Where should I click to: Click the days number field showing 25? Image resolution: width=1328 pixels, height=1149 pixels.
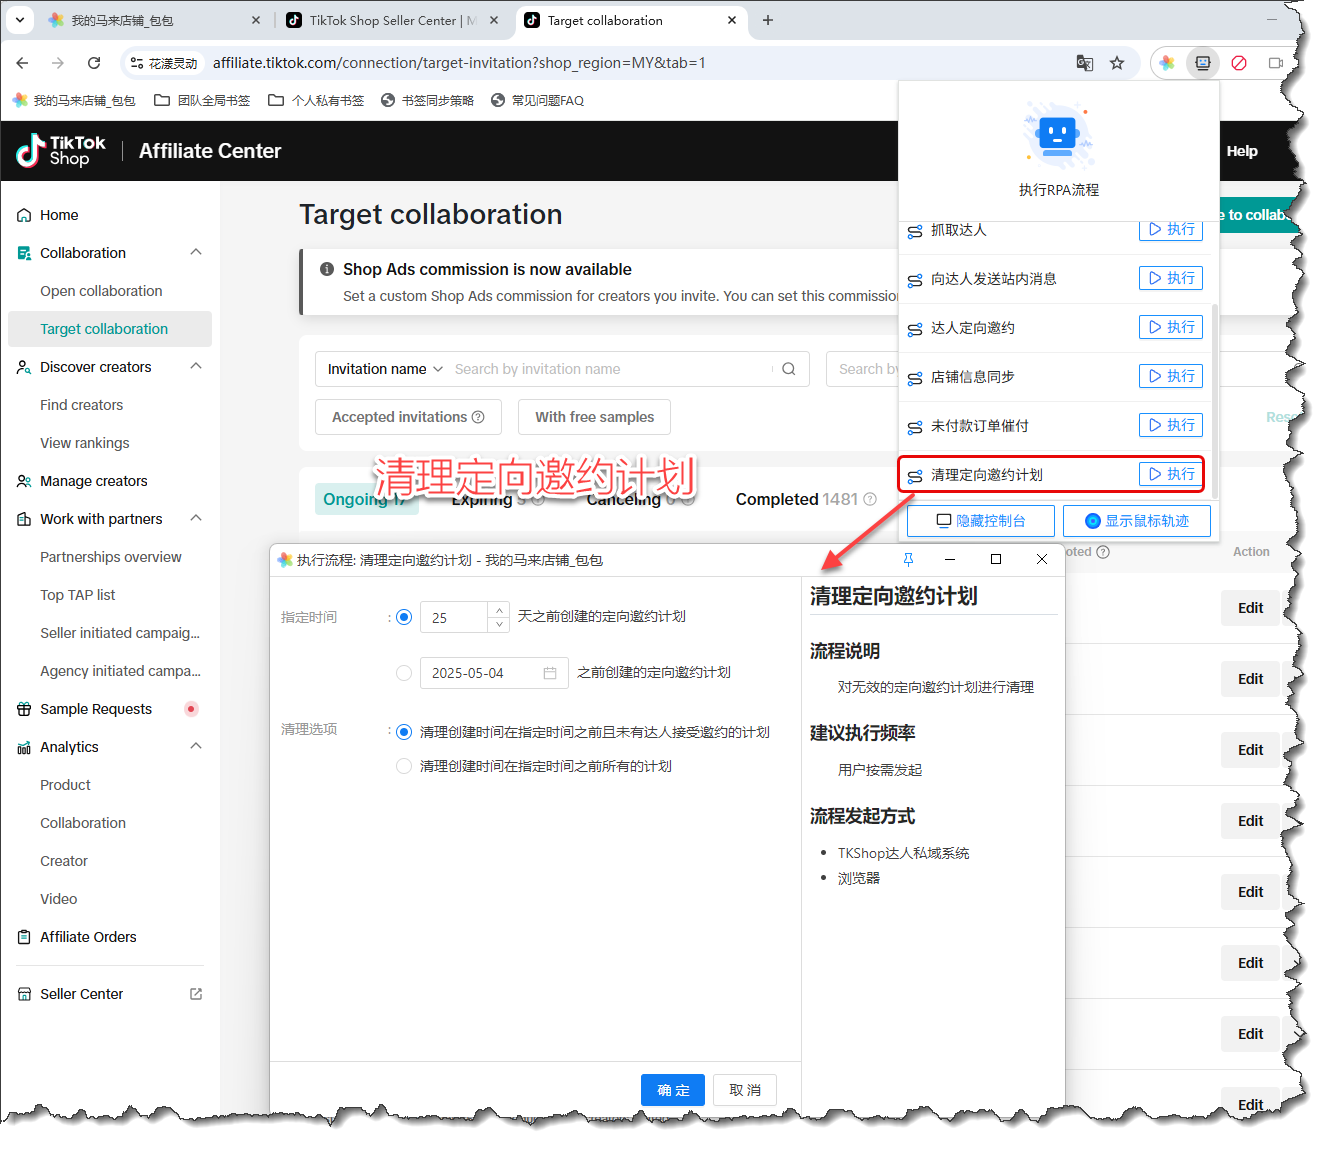pos(454,618)
